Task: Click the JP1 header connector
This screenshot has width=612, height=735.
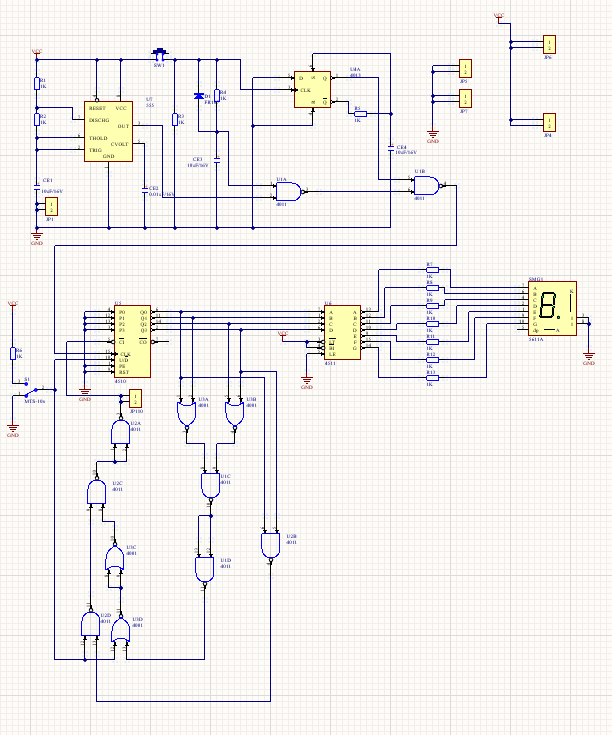Action: [x=52, y=207]
